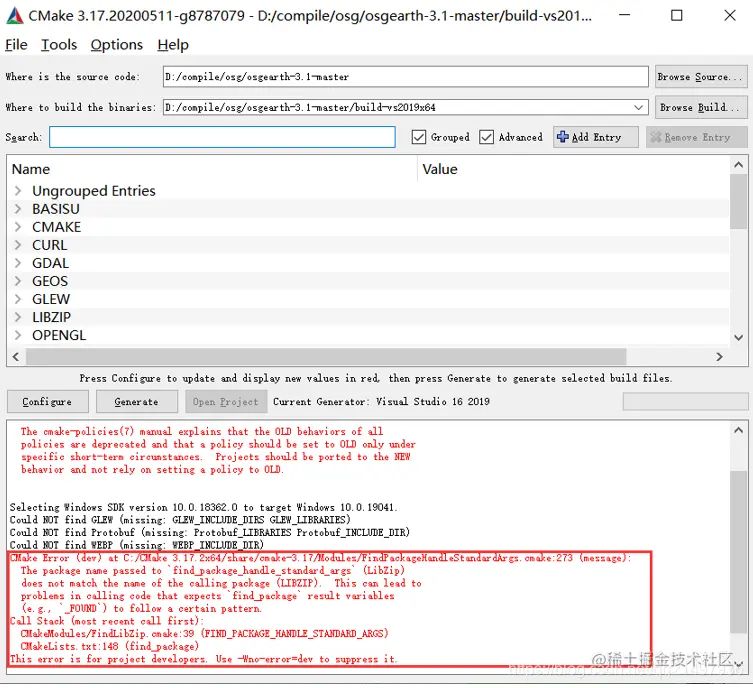Click the Generate button
Image resolution: width=753 pixels, height=688 pixels.
click(x=136, y=401)
